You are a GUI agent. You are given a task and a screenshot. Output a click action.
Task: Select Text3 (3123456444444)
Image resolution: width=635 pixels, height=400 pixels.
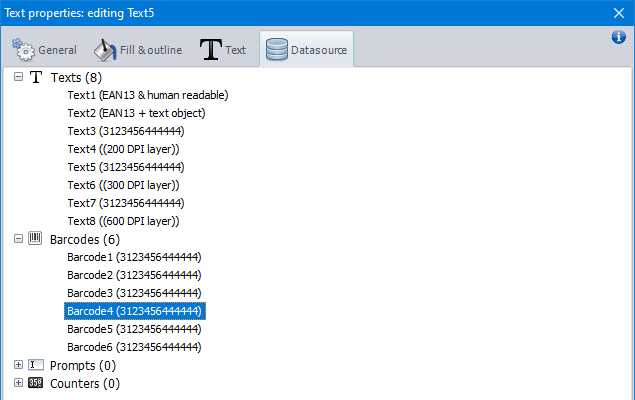coord(126,131)
